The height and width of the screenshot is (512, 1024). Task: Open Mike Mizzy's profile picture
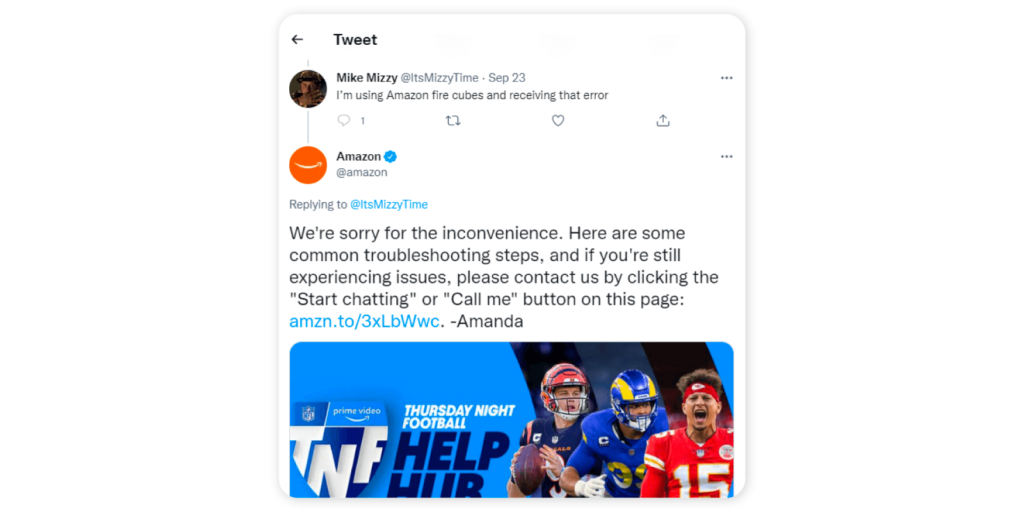pos(308,89)
